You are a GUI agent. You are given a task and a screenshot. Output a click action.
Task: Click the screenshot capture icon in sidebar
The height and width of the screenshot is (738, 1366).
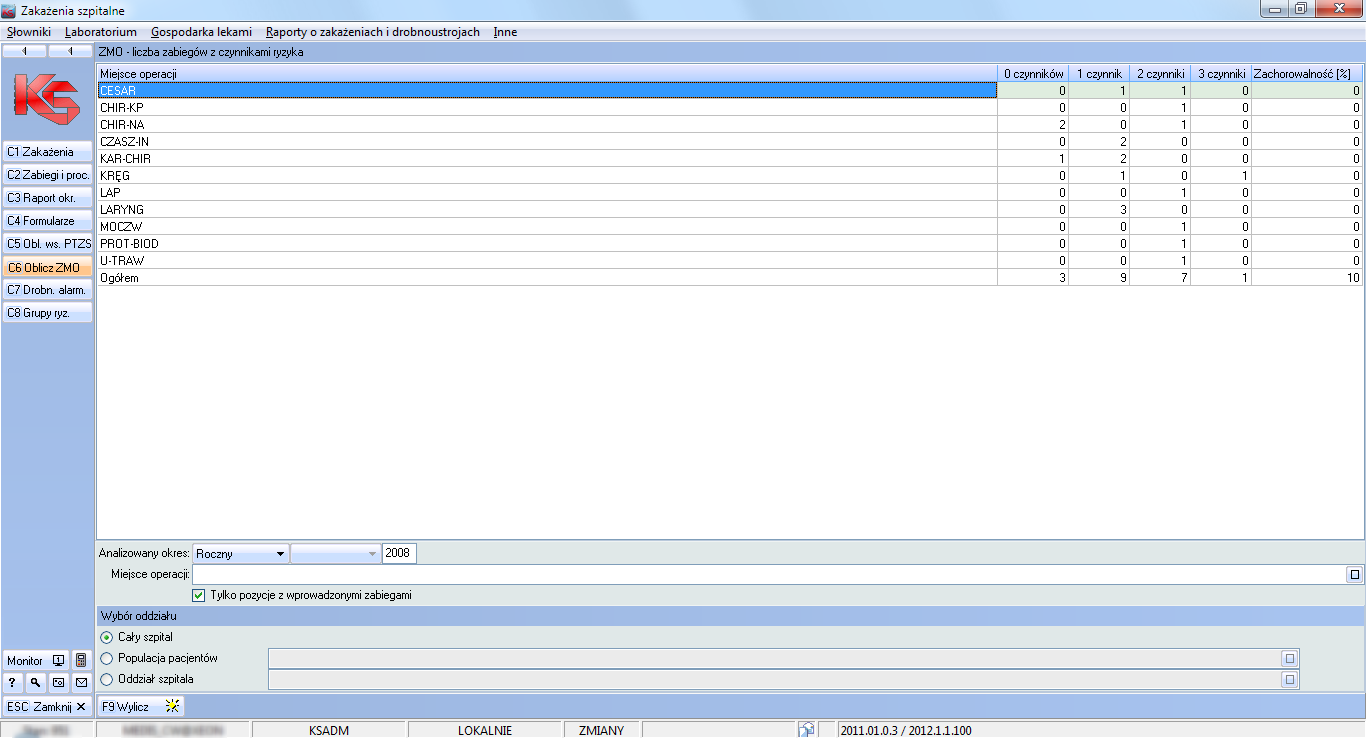[x=58, y=683]
